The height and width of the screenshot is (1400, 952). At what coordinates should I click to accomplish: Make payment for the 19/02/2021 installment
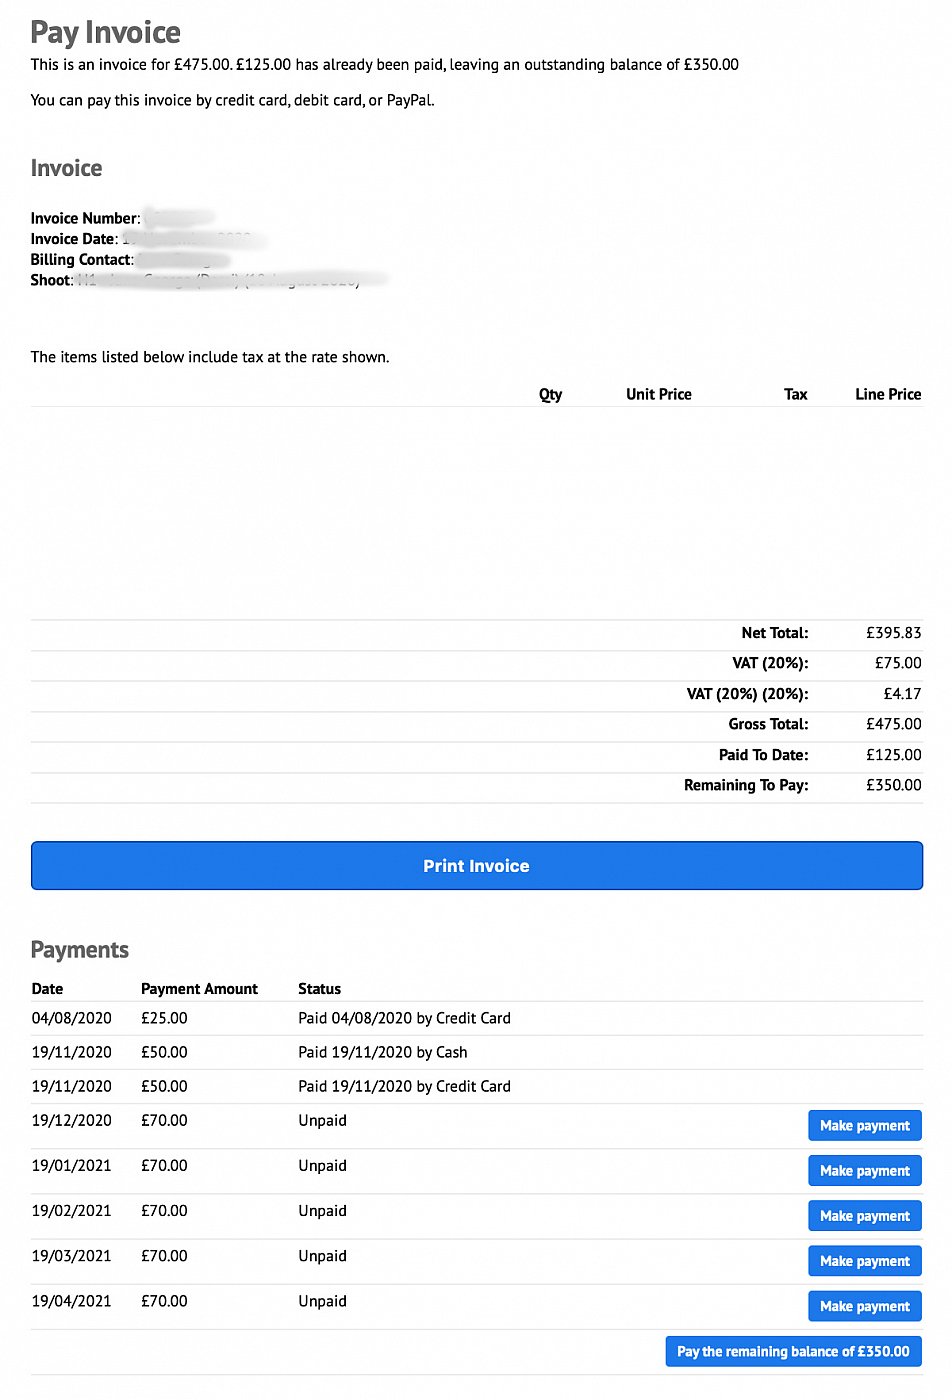(864, 1215)
